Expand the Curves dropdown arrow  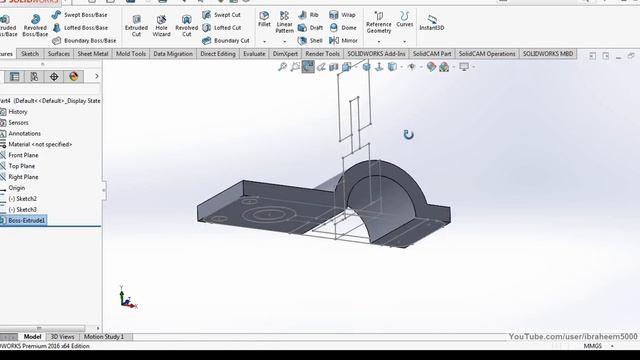(x=404, y=42)
